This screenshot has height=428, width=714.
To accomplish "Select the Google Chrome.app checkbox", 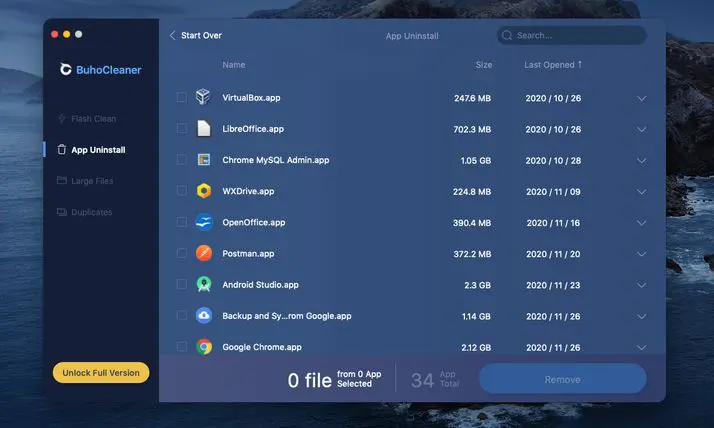I will point(181,346).
